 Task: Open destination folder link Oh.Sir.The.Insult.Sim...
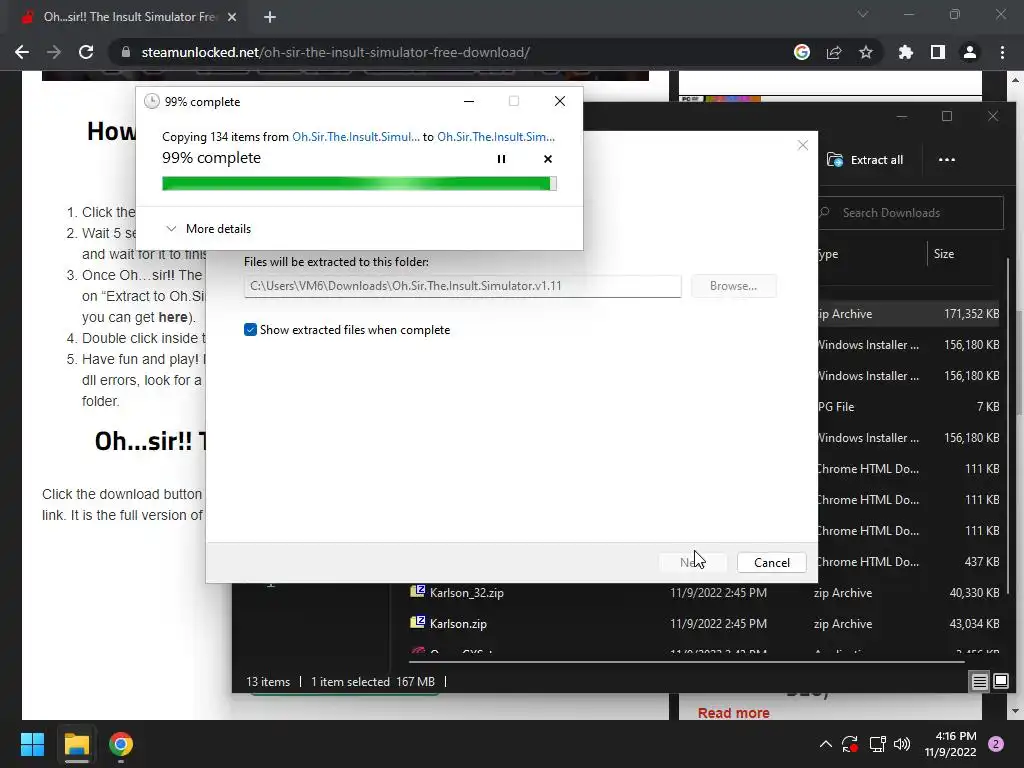tap(496, 136)
